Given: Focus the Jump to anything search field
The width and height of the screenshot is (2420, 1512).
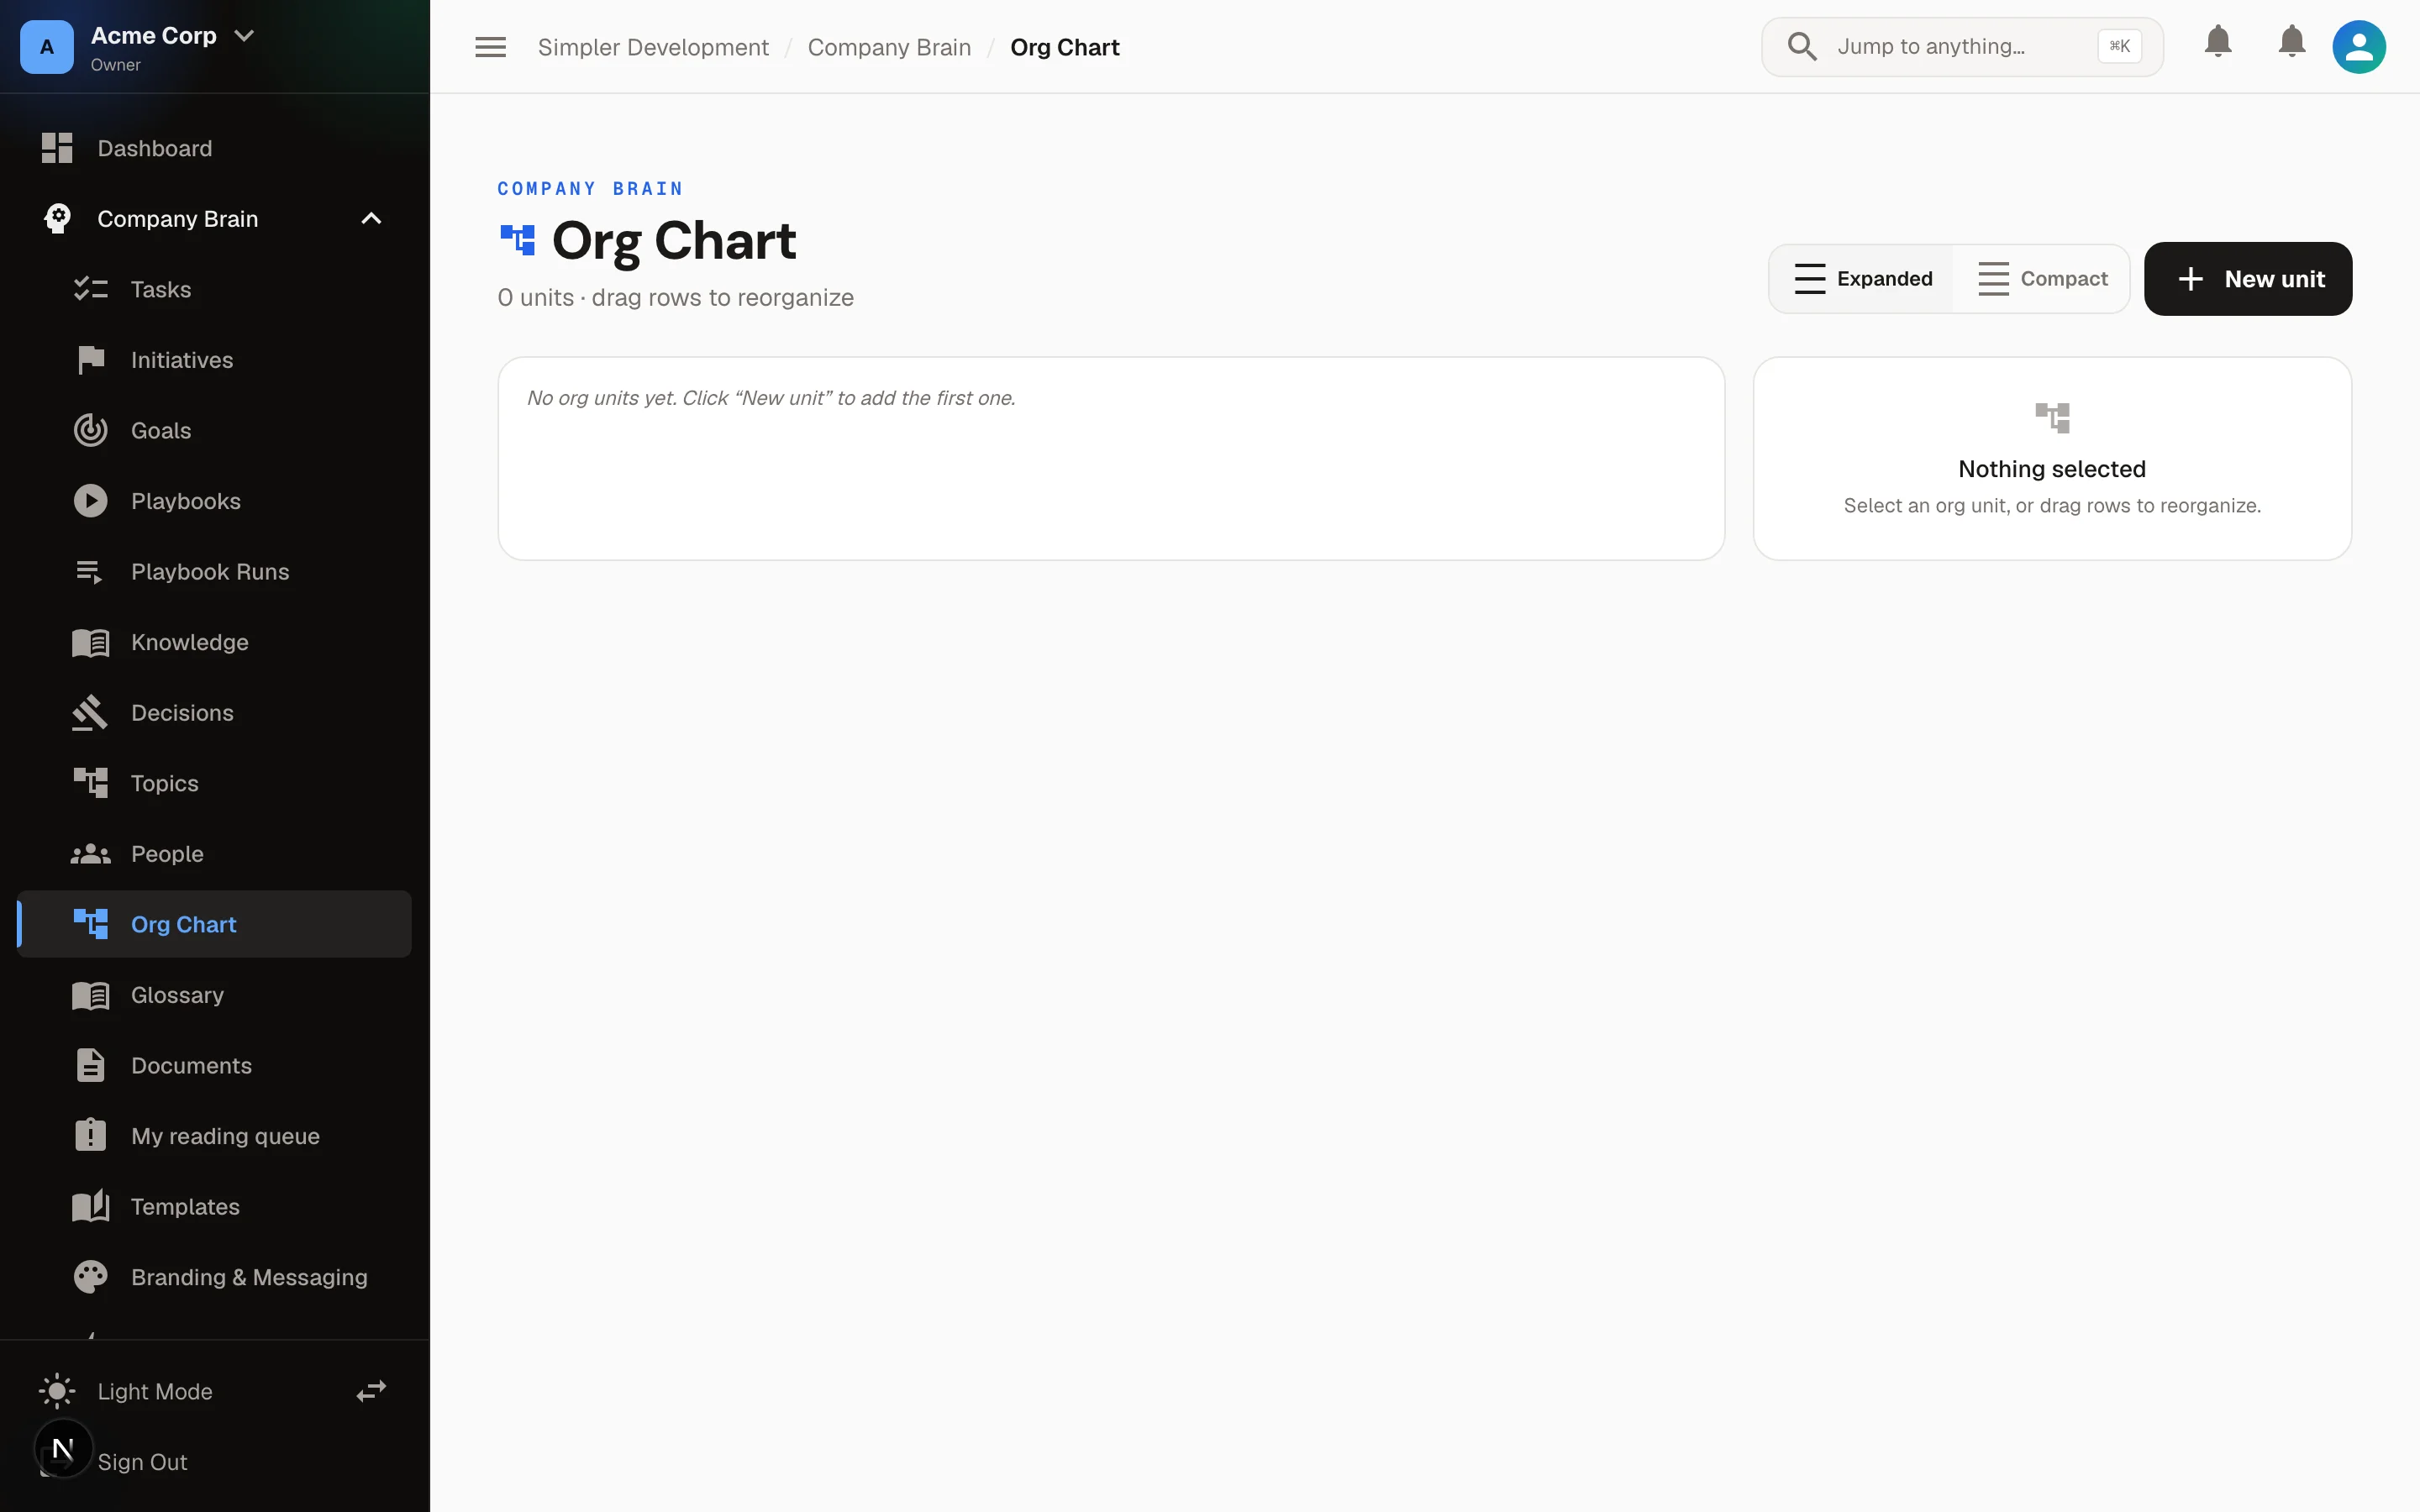Looking at the screenshot, I should 1962,46.
